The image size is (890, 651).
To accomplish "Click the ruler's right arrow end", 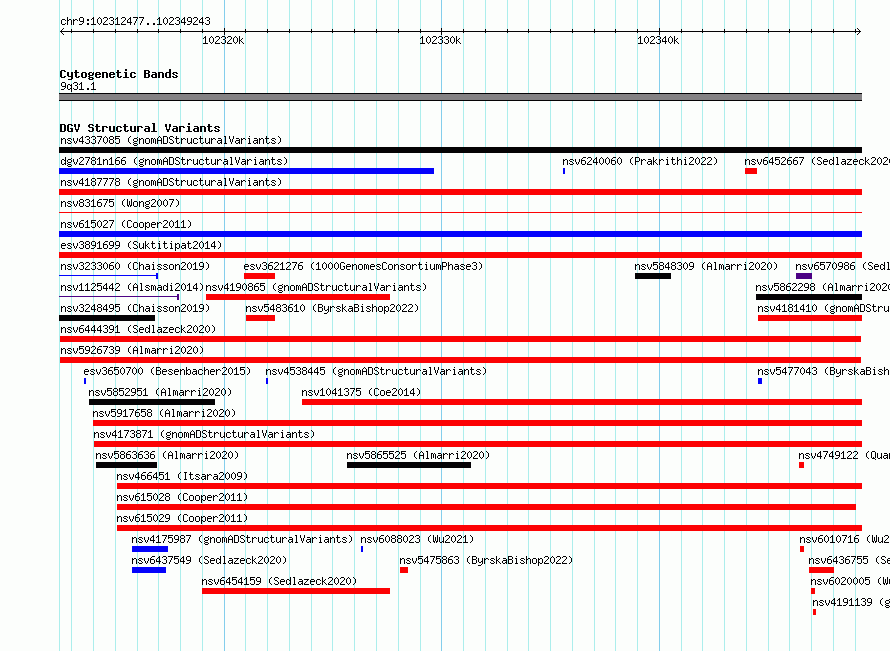I will point(858,31).
